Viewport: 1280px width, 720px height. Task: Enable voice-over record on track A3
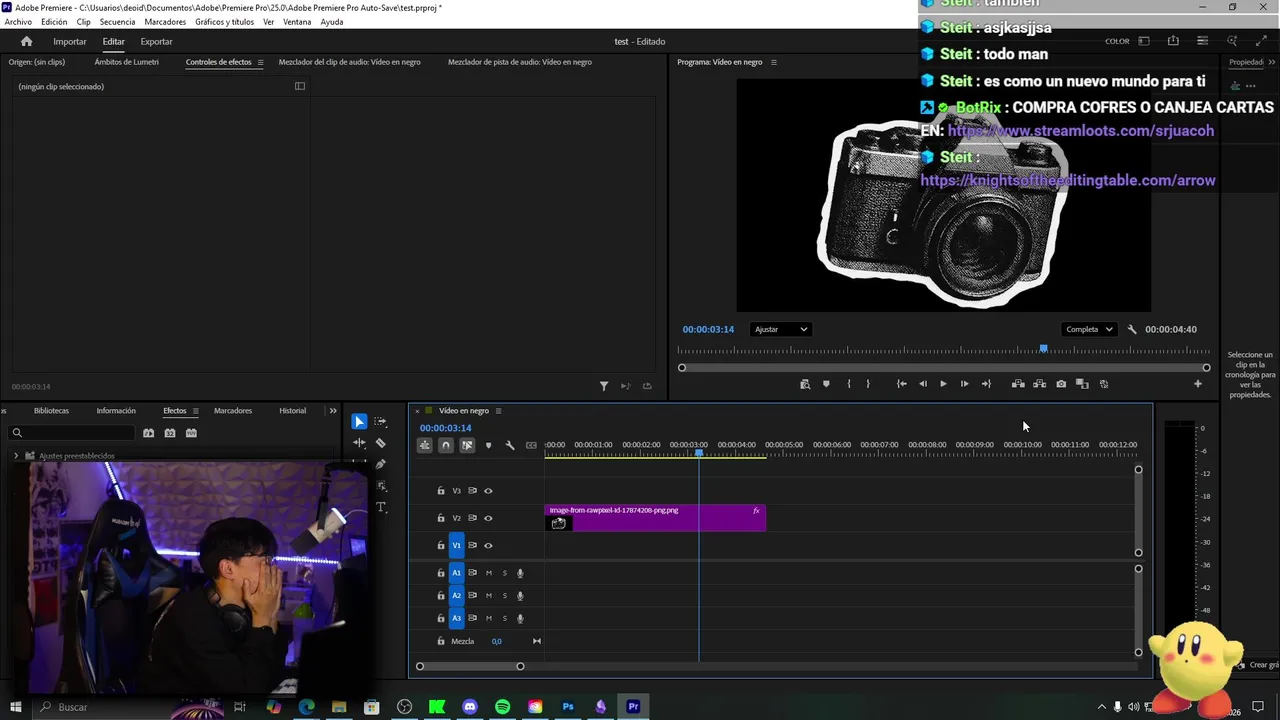pos(520,619)
